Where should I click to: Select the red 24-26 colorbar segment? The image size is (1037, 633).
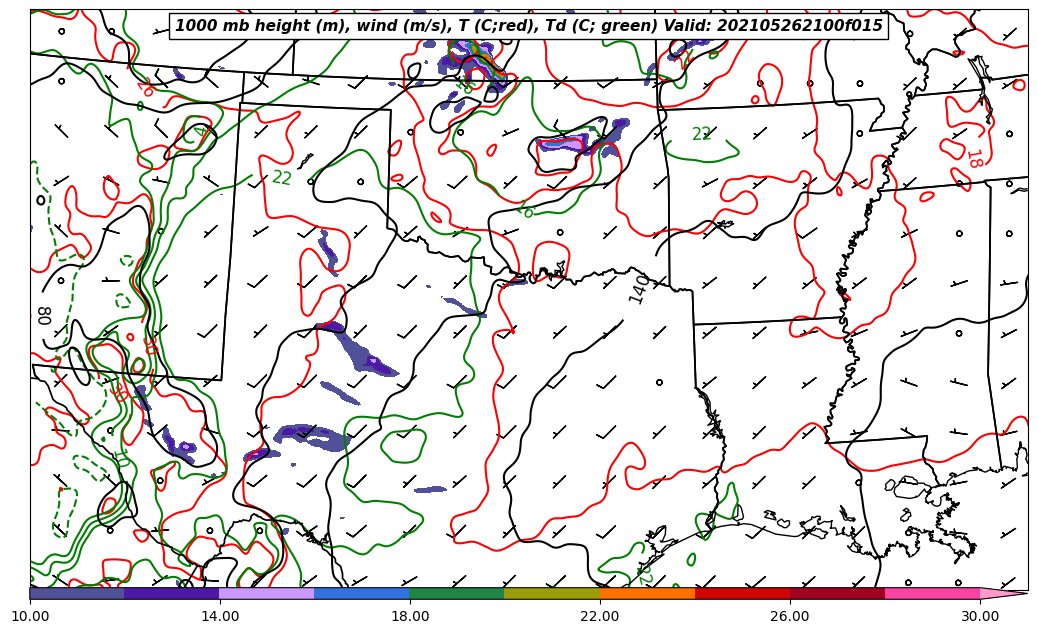(743, 593)
